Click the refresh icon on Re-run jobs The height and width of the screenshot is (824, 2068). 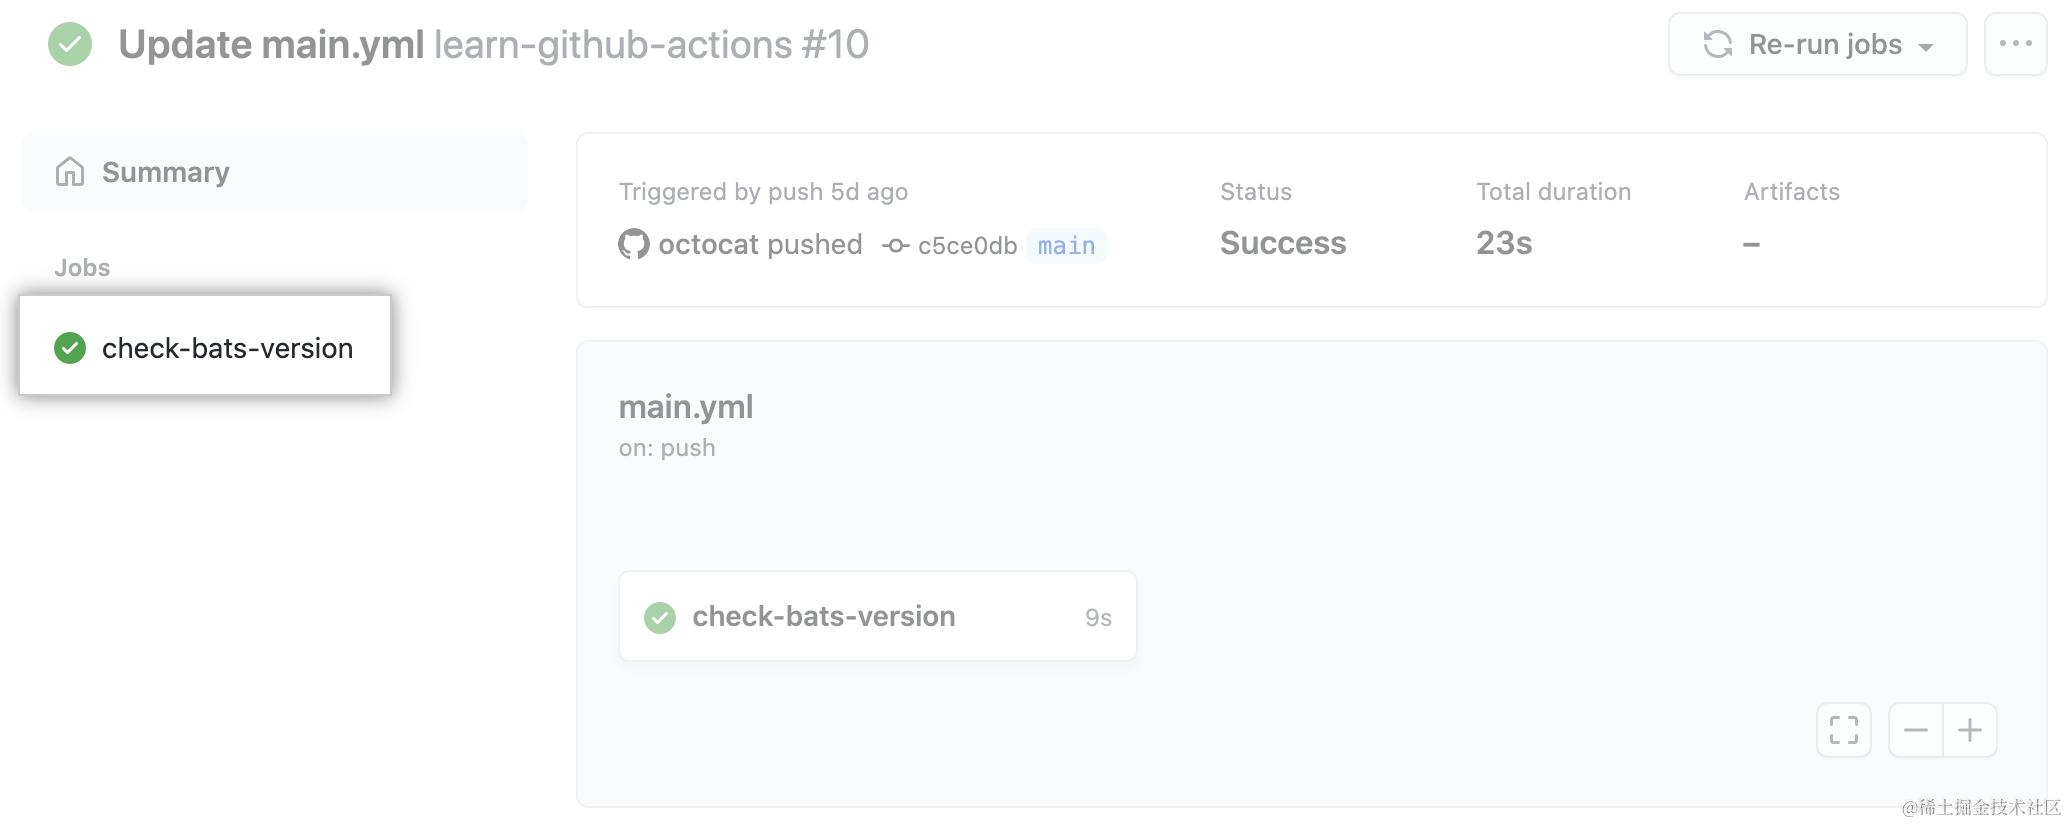tap(1717, 44)
